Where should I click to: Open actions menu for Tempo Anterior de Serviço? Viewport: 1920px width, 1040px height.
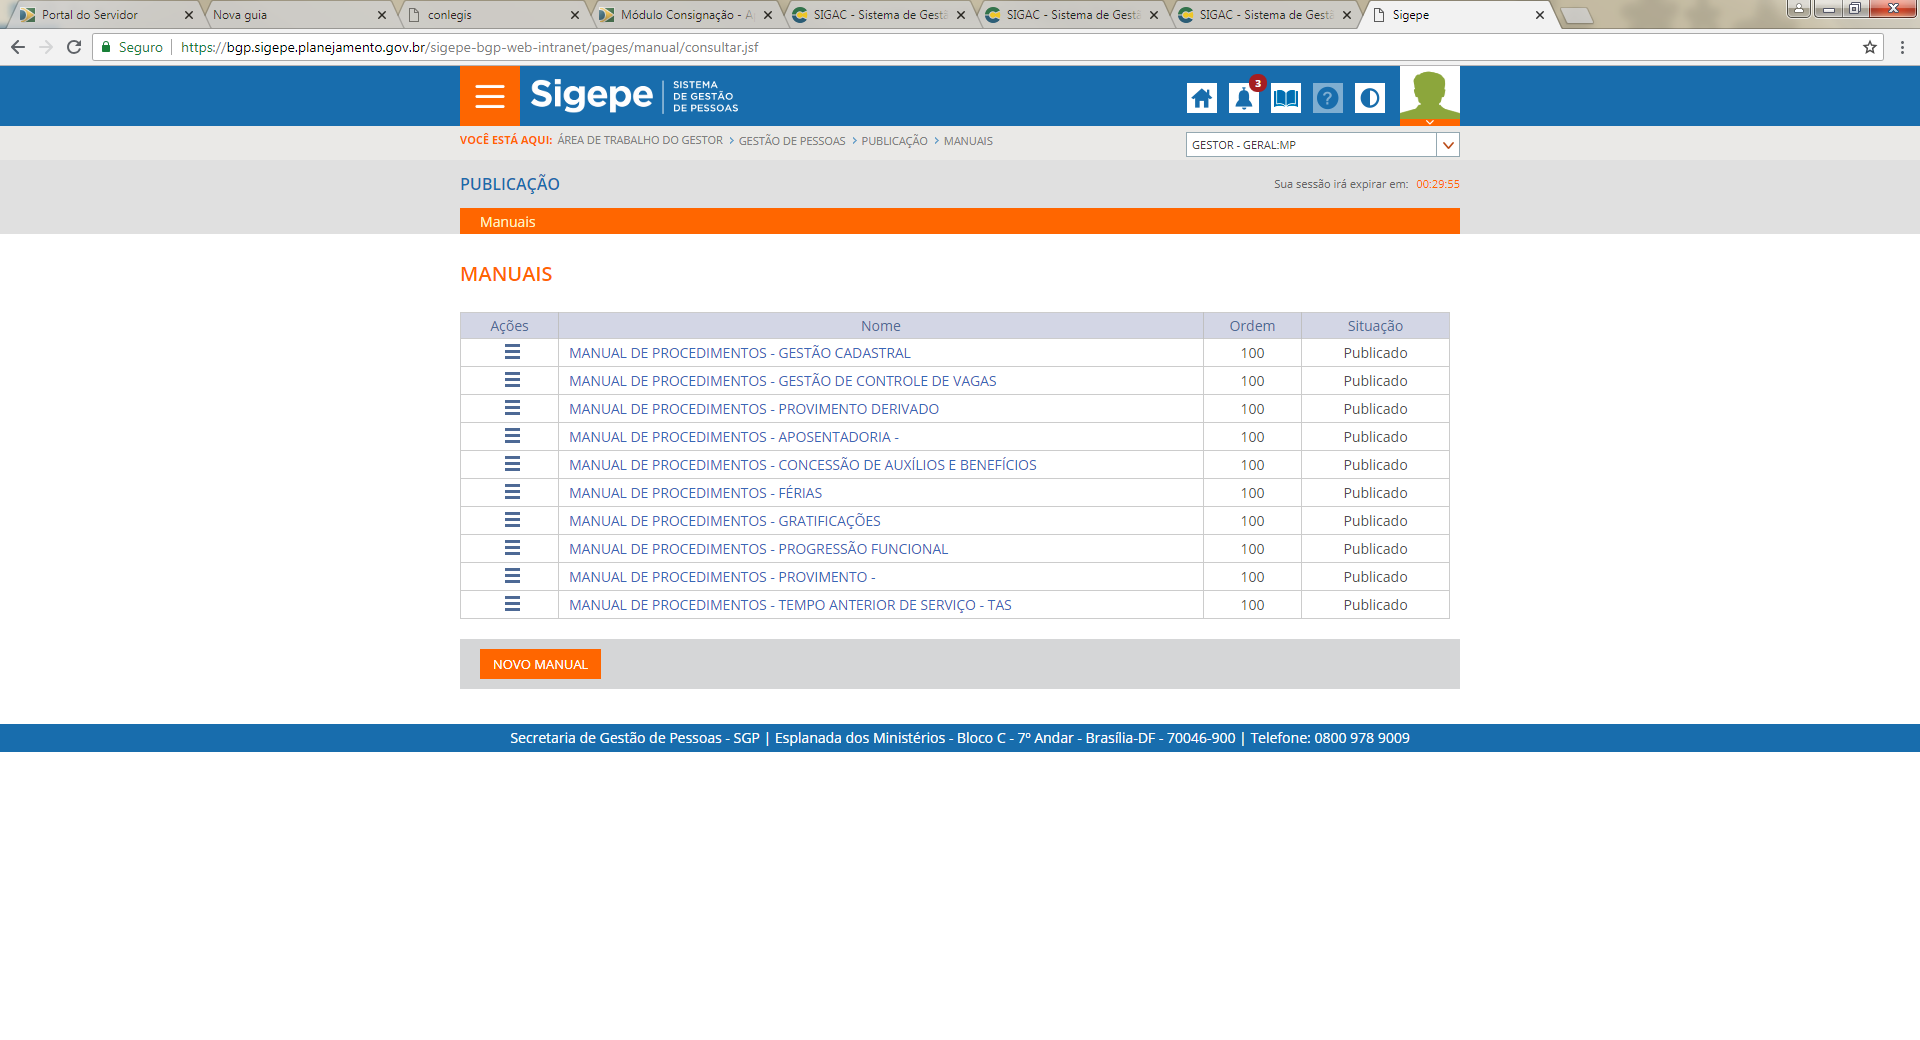(512, 604)
